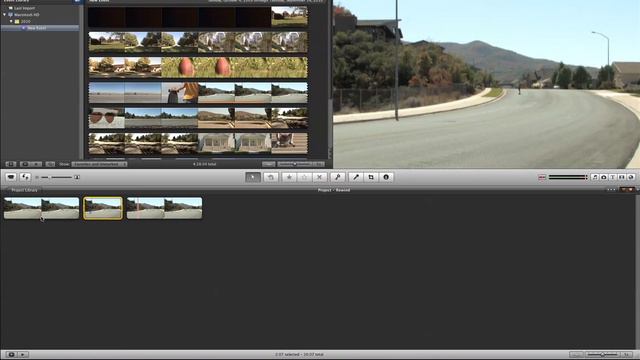Screen dimensions: 640x360
Task: Mark selection as favorite with star
Action: 289,177
